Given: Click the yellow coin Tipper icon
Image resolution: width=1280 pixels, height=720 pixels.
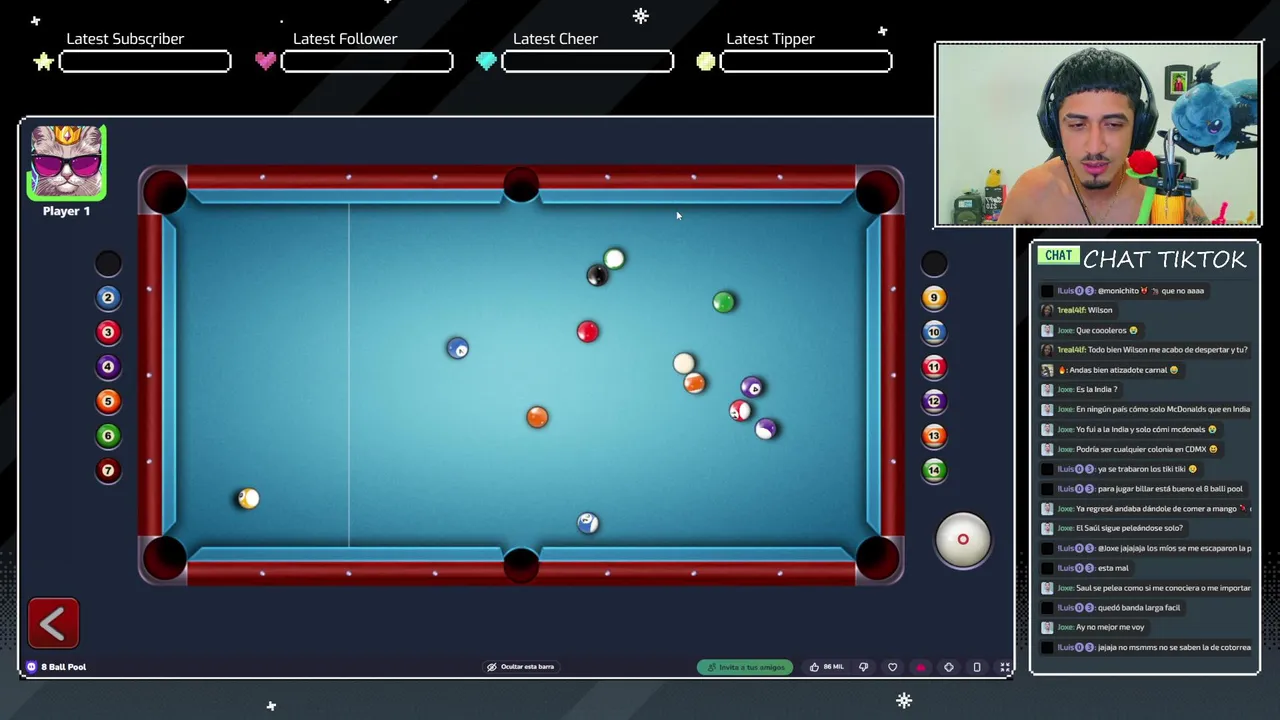Looking at the screenshot, I should pos(706,62).
